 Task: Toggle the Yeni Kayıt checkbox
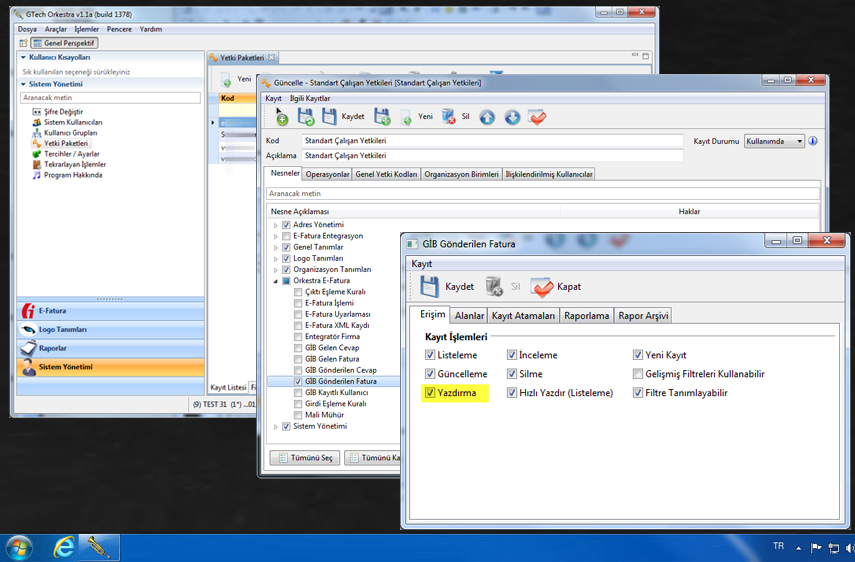tap(637, 355)
